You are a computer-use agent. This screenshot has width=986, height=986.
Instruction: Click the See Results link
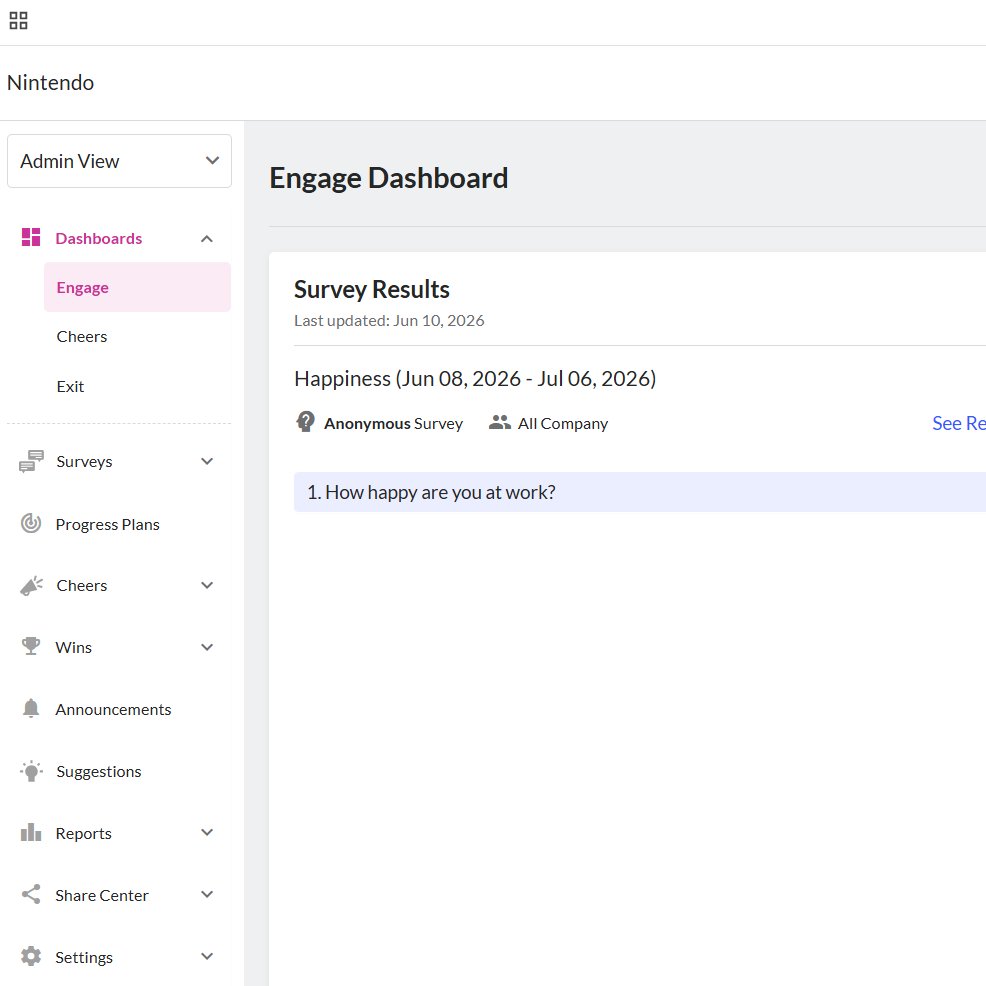click(958, 423)
